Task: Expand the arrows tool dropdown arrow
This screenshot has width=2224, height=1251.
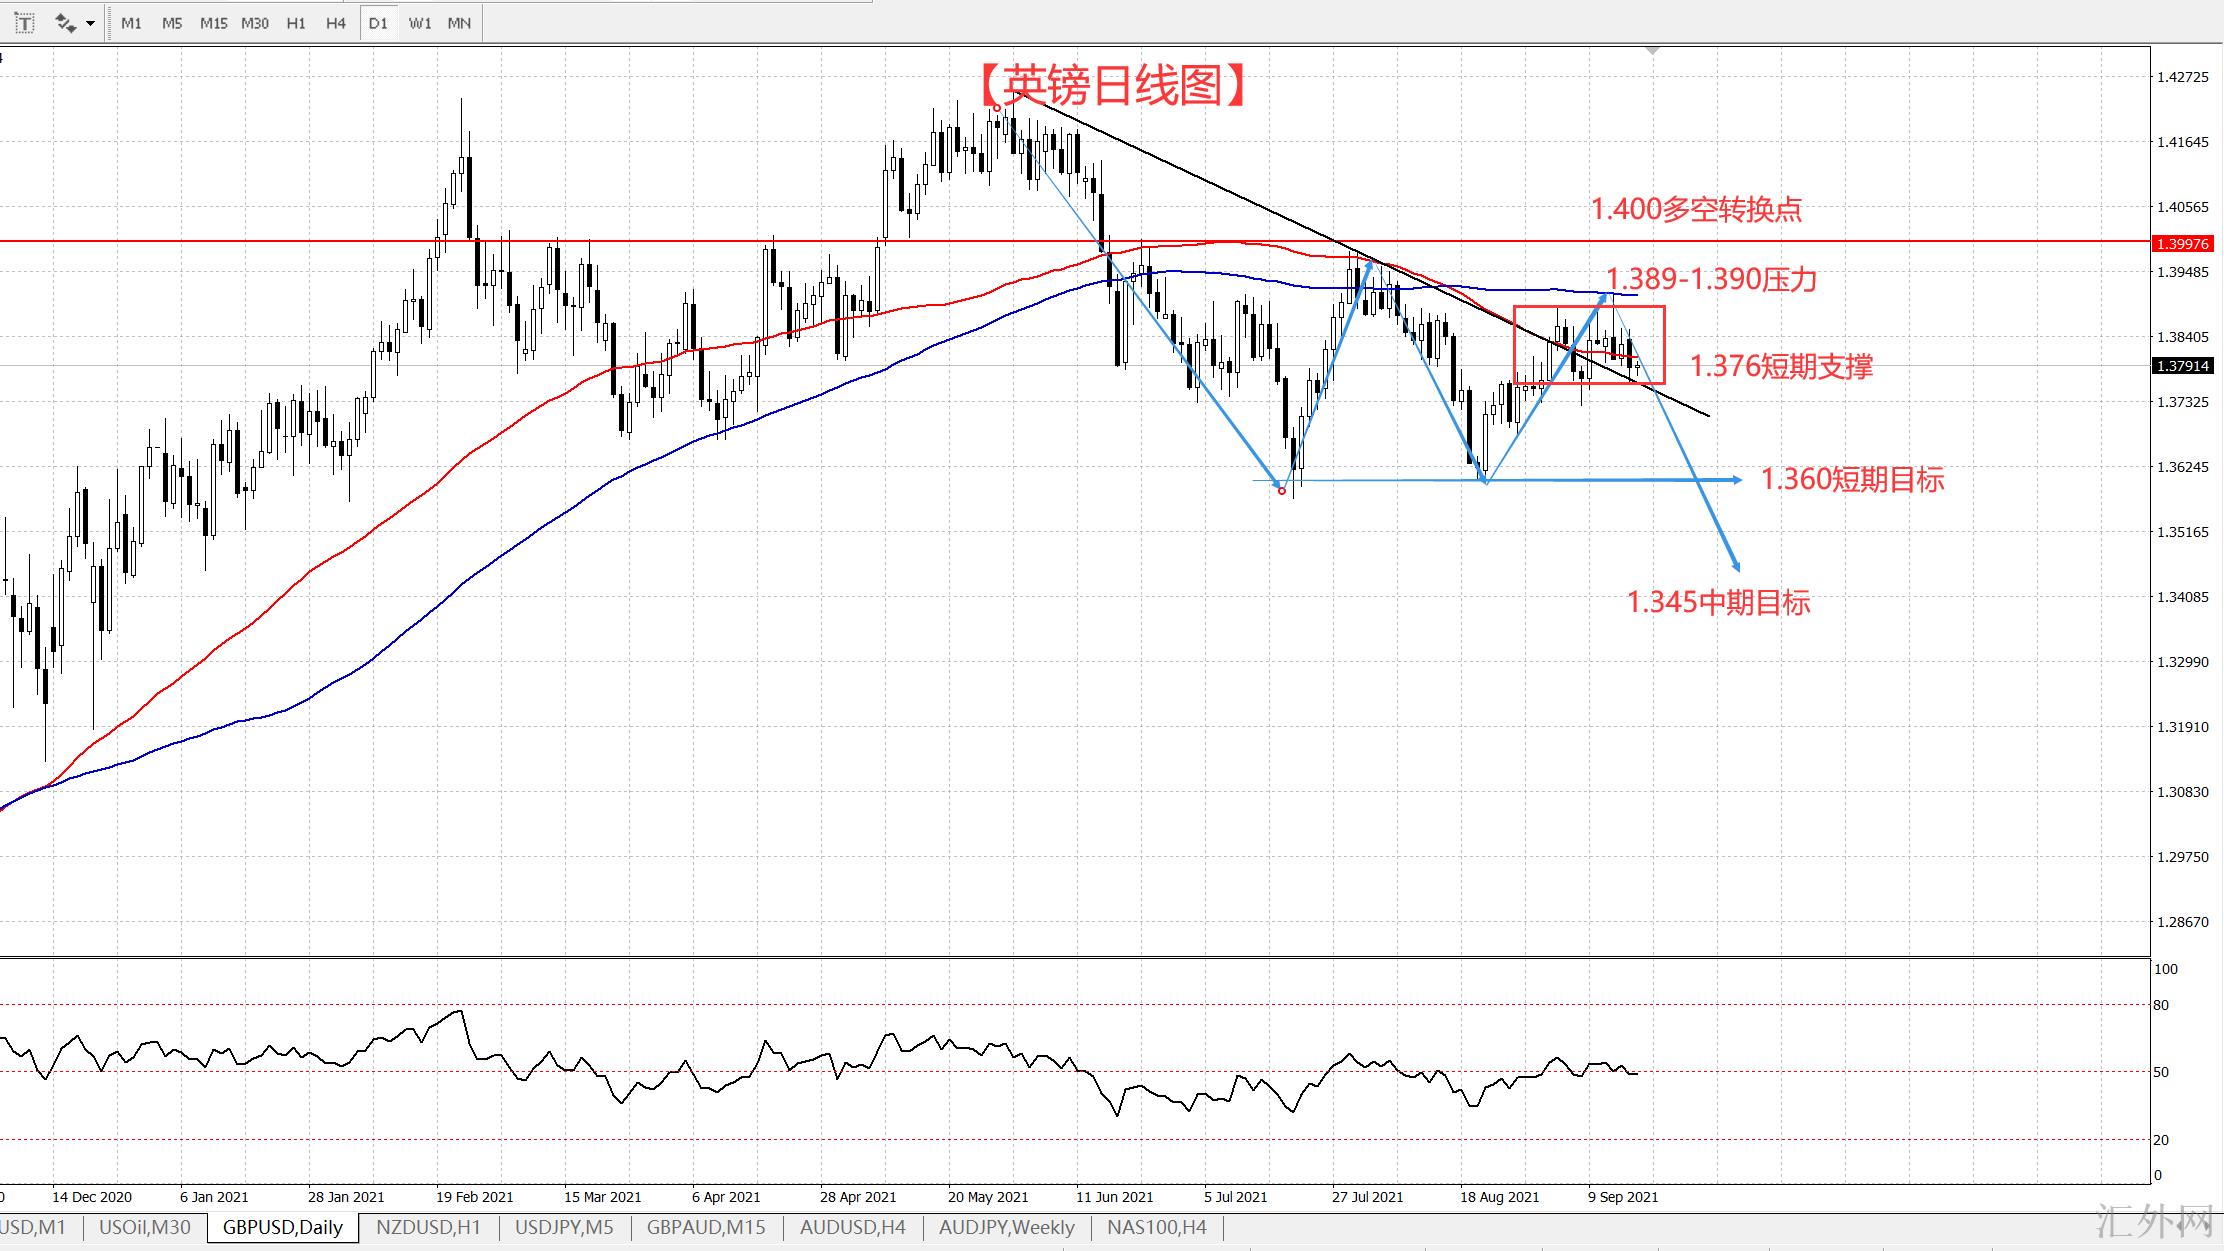Action: point(91,23)
